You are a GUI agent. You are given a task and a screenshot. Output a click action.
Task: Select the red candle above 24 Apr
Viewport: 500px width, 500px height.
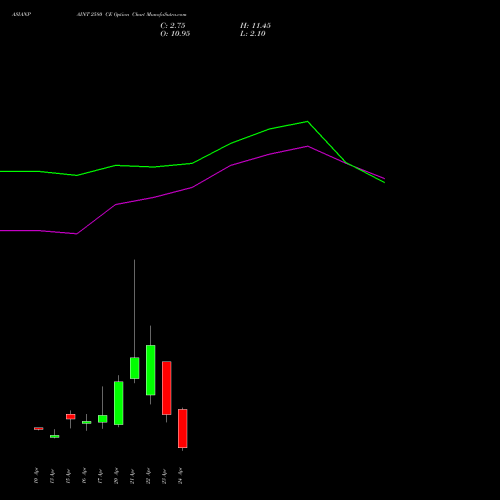(x=183, y=428)
